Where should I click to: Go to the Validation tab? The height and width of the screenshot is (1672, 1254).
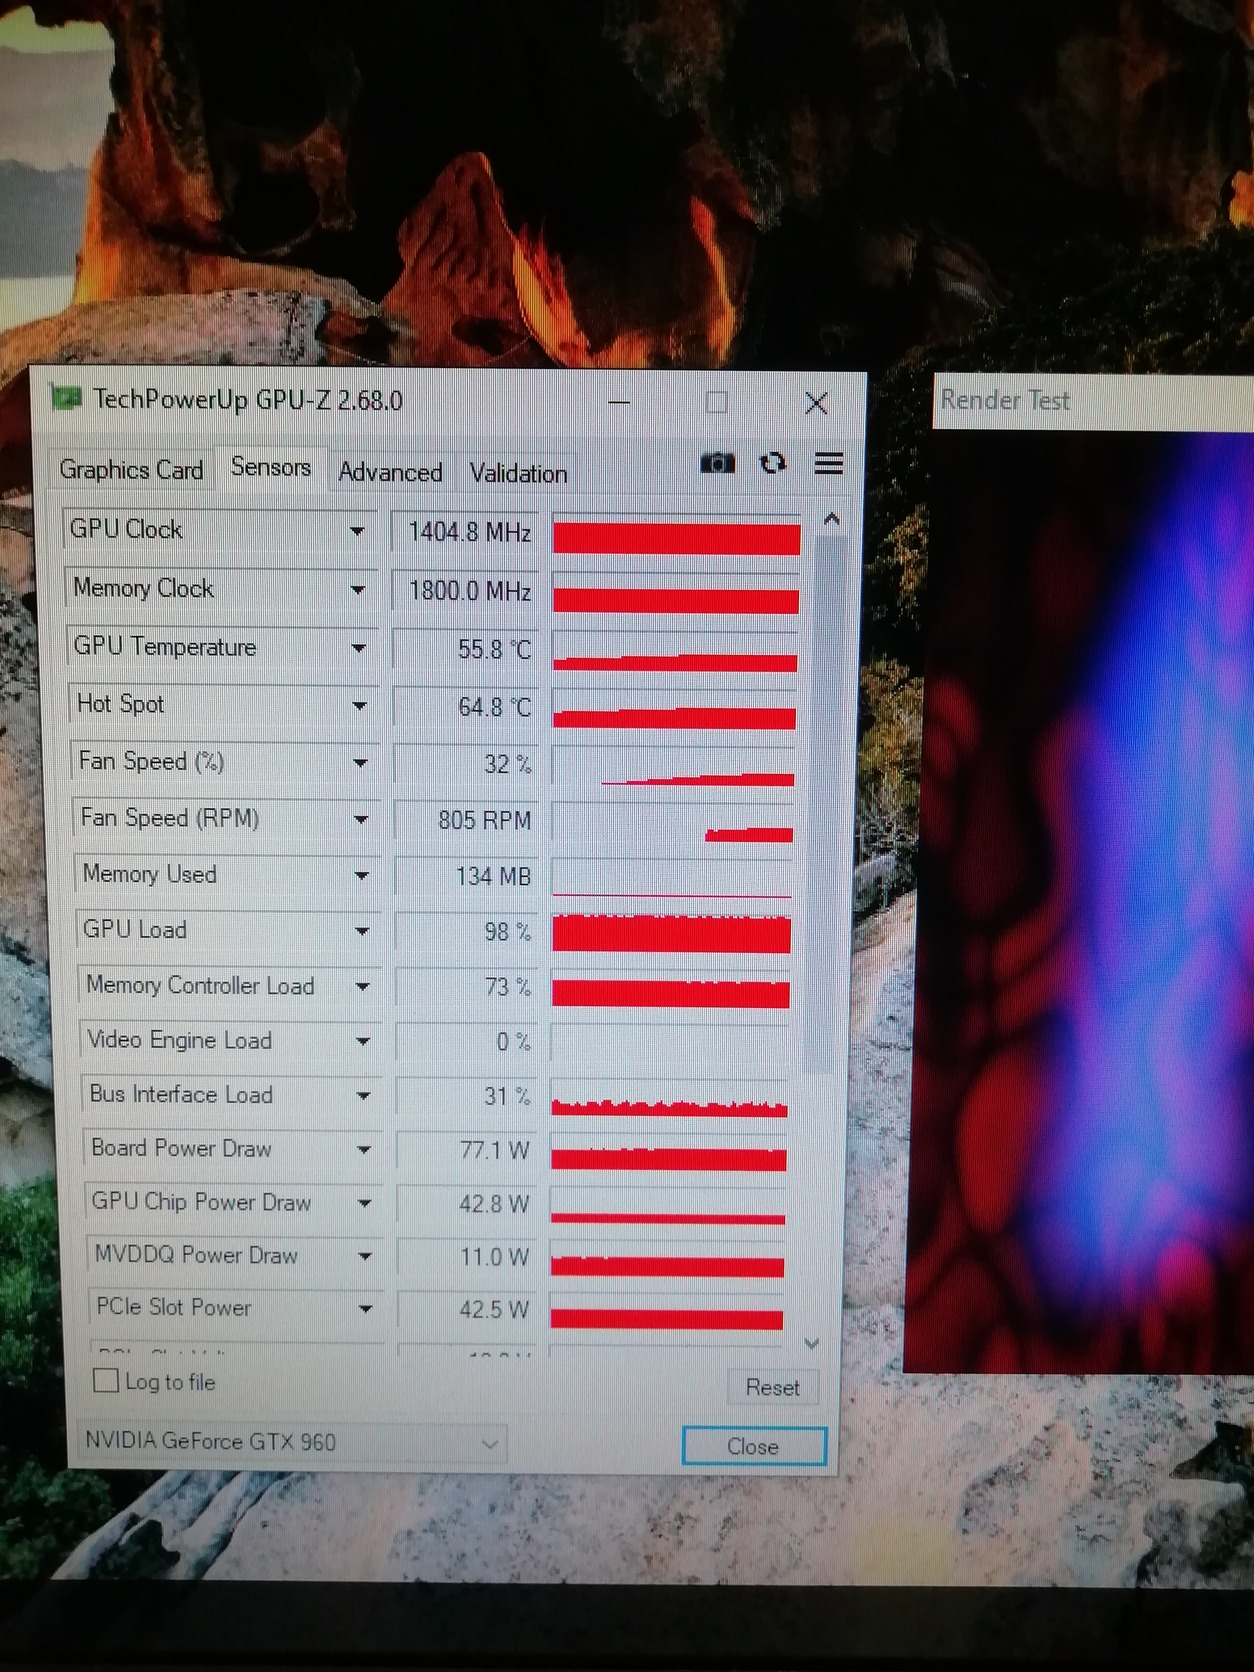point(518,473)
